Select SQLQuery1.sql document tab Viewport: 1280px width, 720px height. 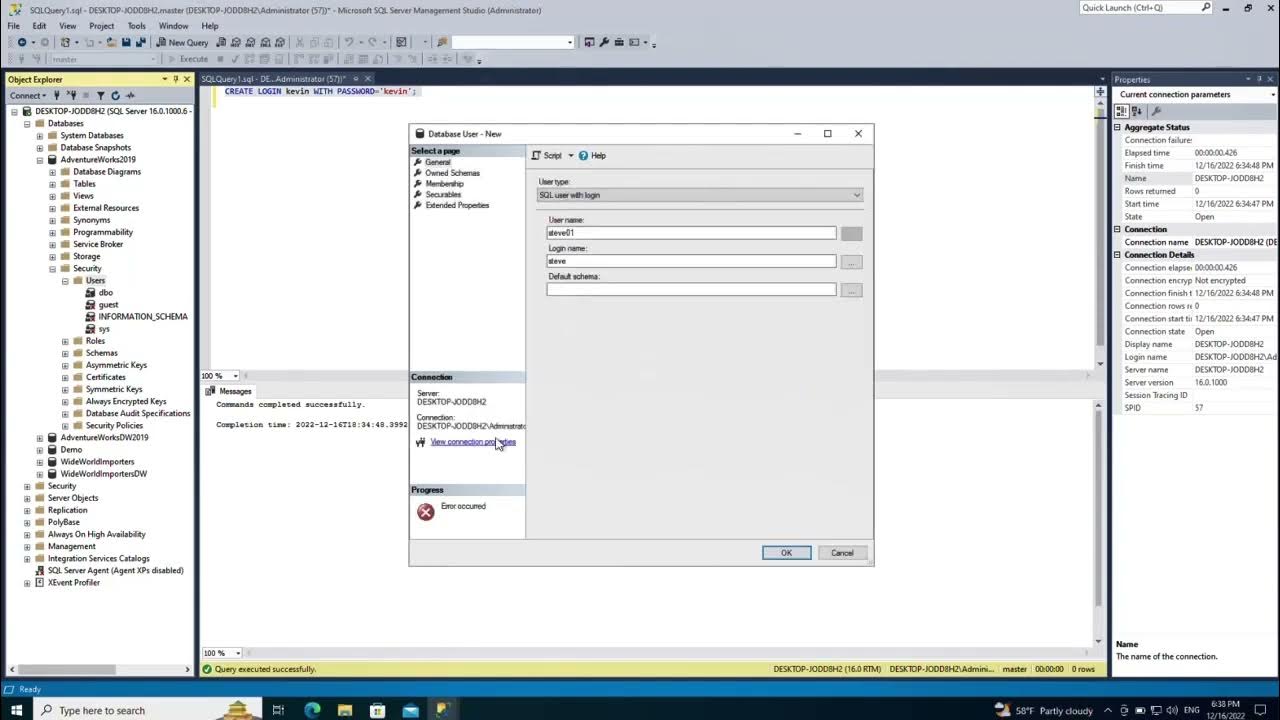pyautogui.click(x=274, y=79)
